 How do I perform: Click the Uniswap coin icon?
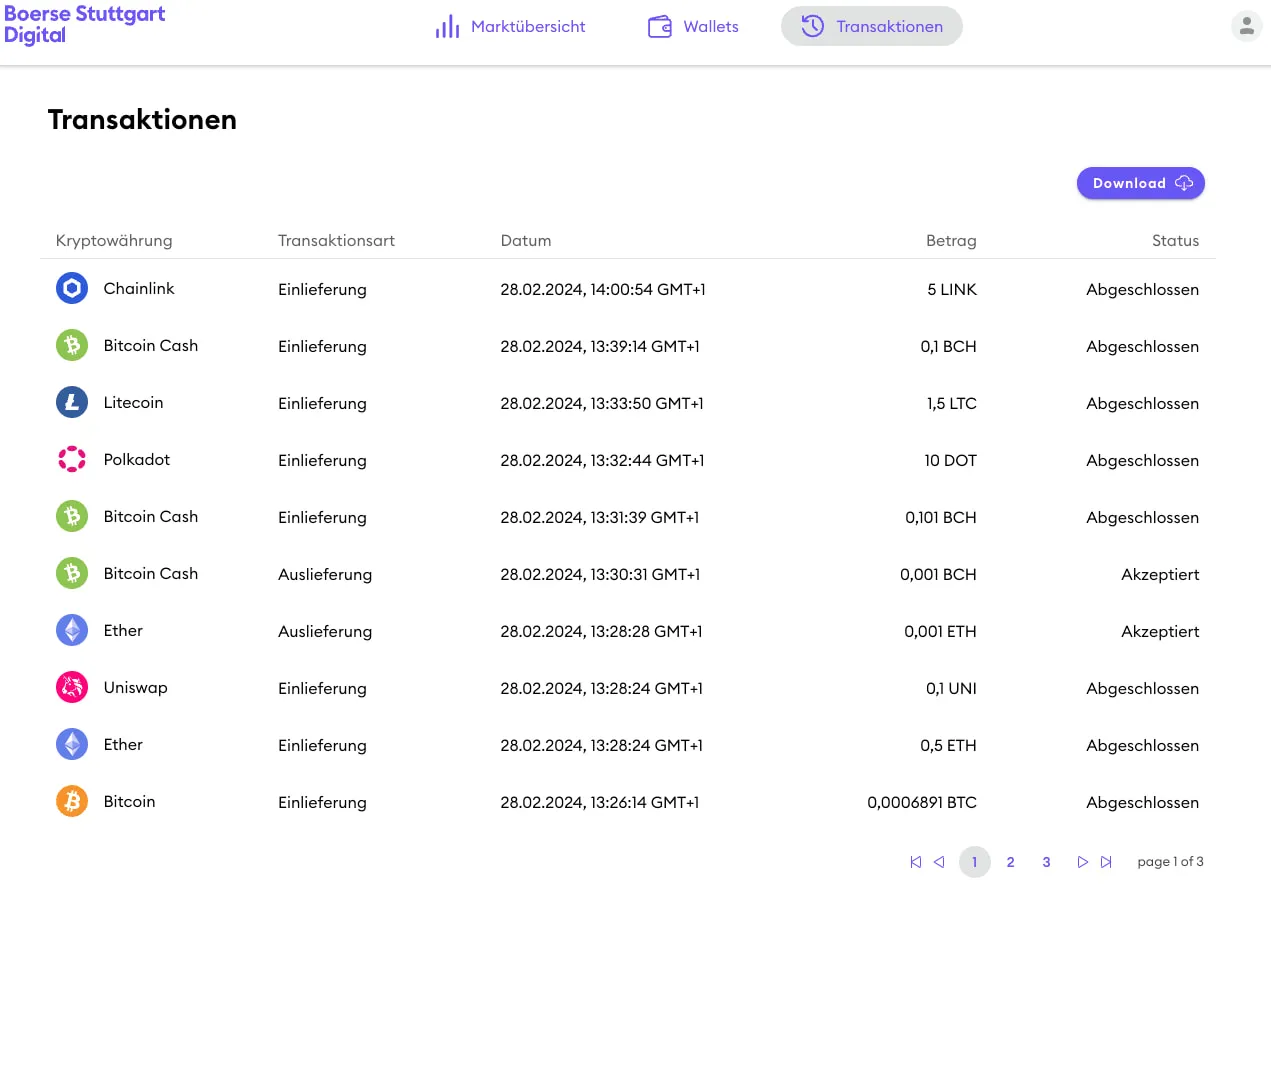click(x=72, y=688)
